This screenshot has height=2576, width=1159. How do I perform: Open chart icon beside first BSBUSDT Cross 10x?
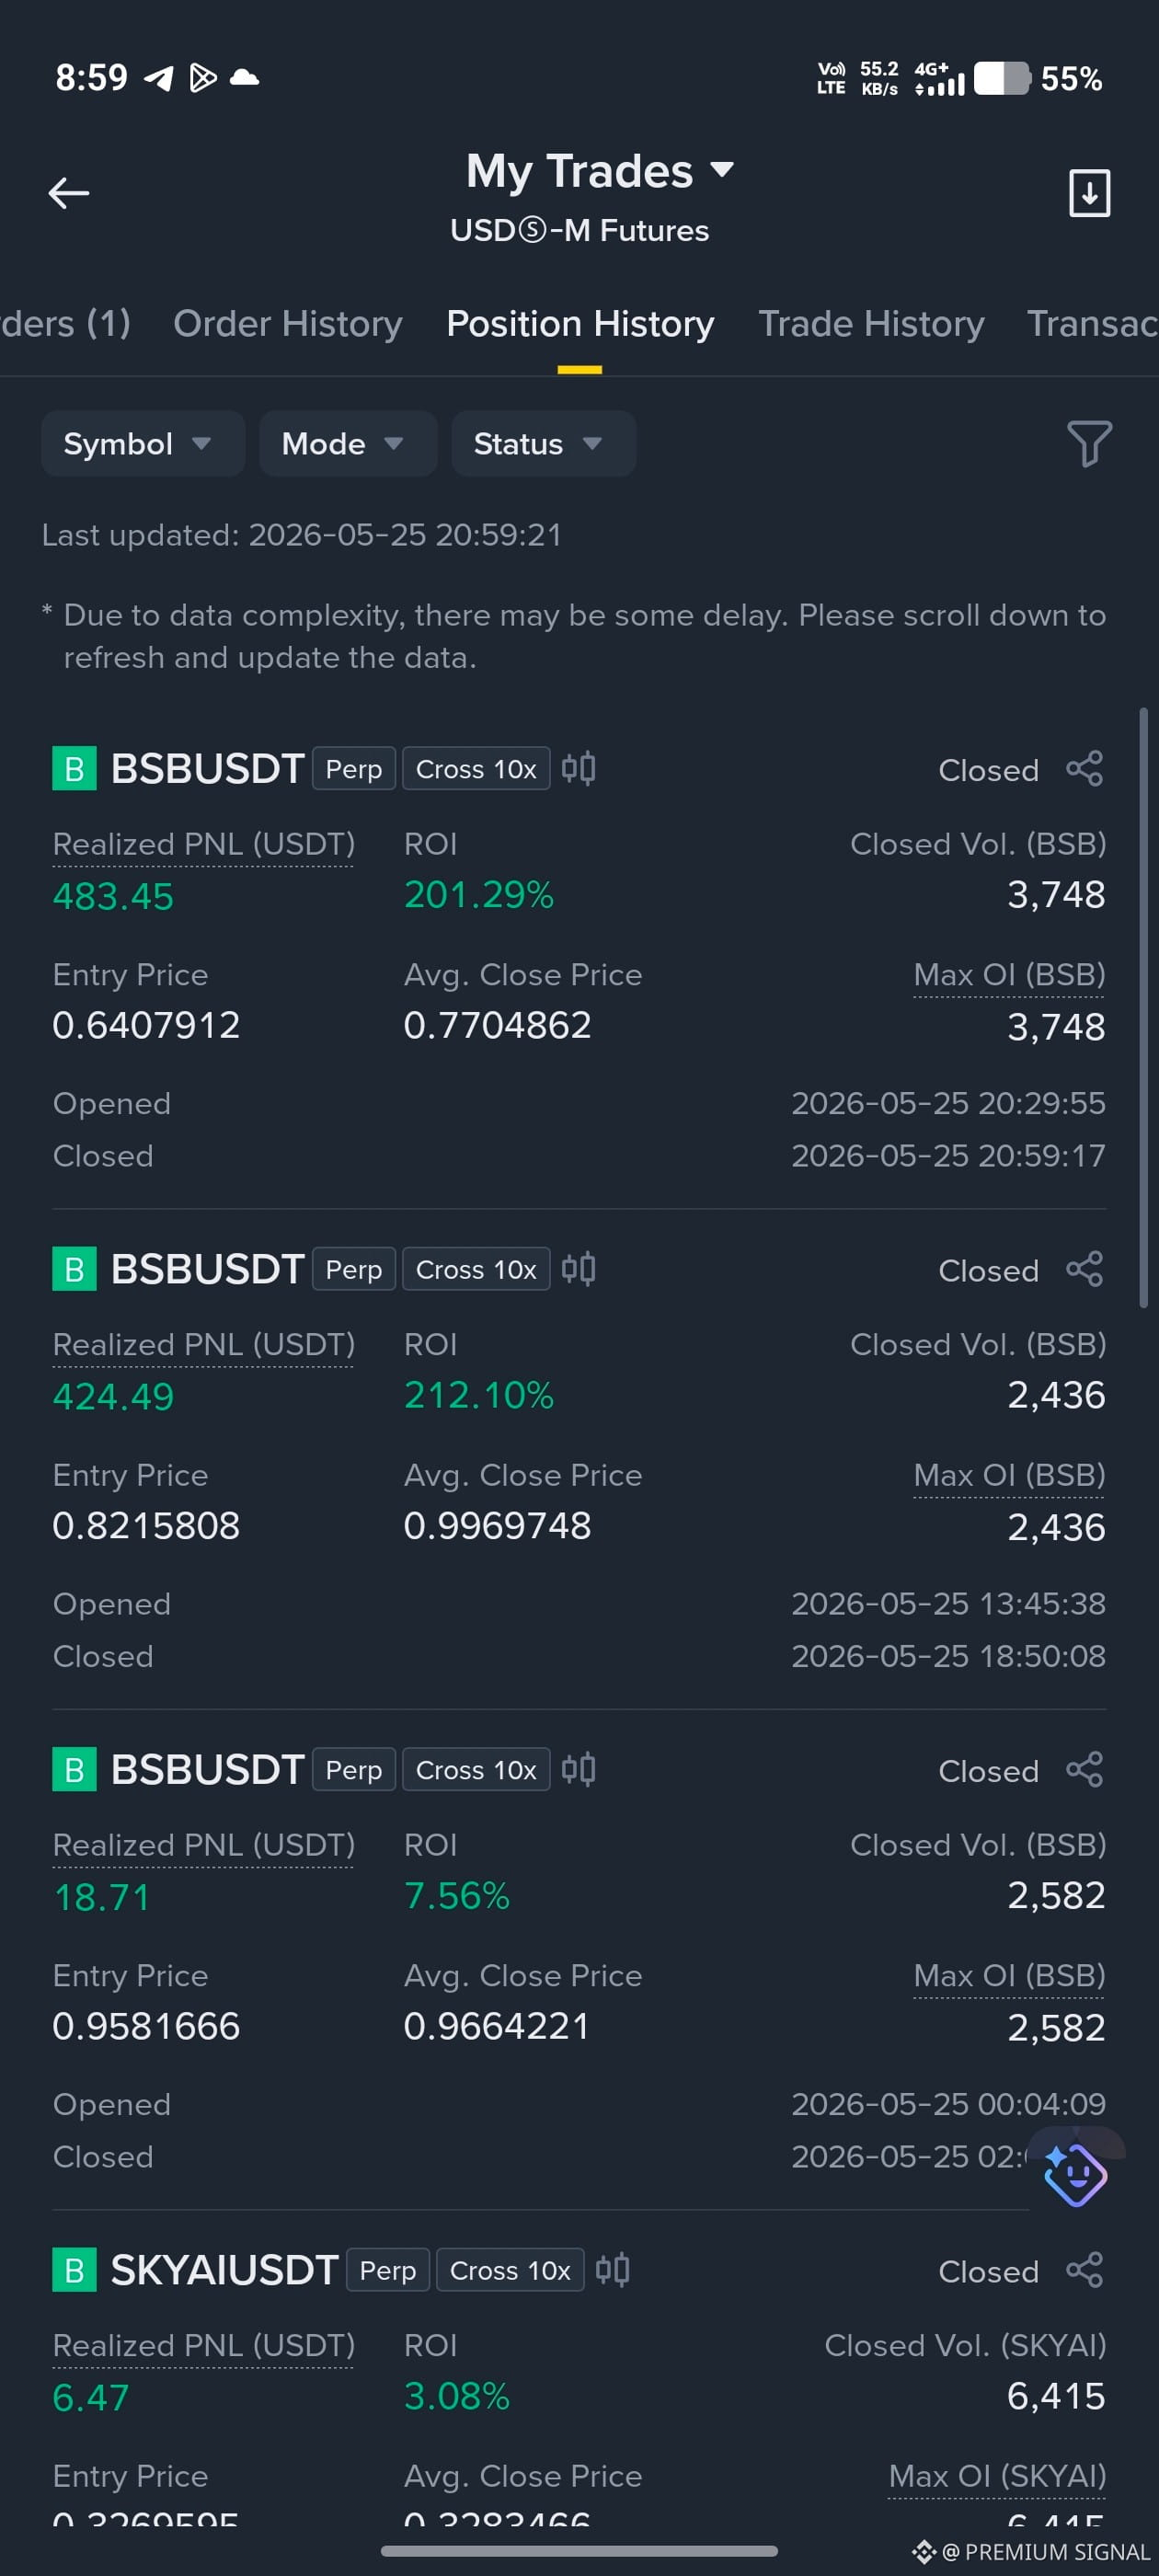tap(578, 768)
